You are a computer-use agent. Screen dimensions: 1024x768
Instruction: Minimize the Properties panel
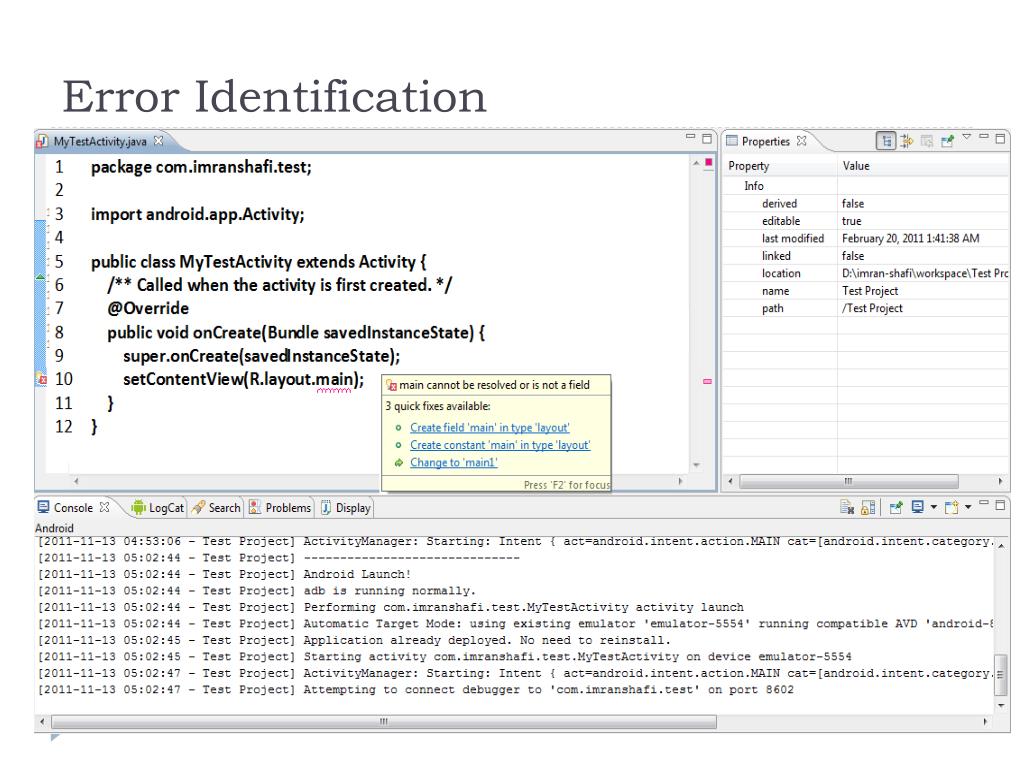(x=984, y=136)
